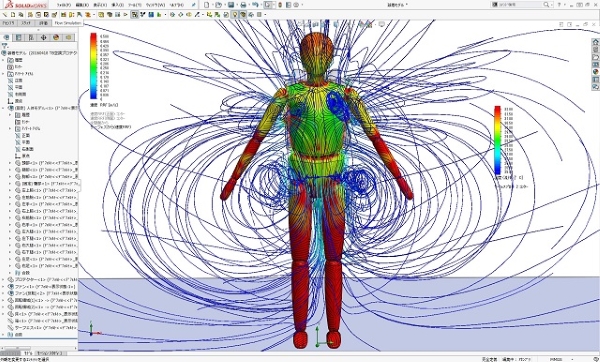The width and height of the screenshot is (600, 362).
Task: Select the DisplayManager color sphere tab icon
Action: [56, 38]
